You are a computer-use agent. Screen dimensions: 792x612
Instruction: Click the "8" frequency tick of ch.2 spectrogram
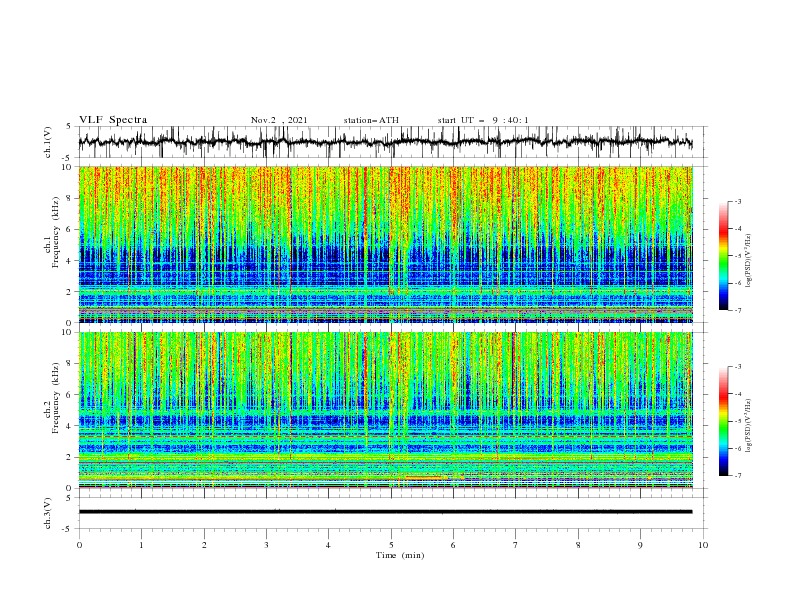point(70,364)
